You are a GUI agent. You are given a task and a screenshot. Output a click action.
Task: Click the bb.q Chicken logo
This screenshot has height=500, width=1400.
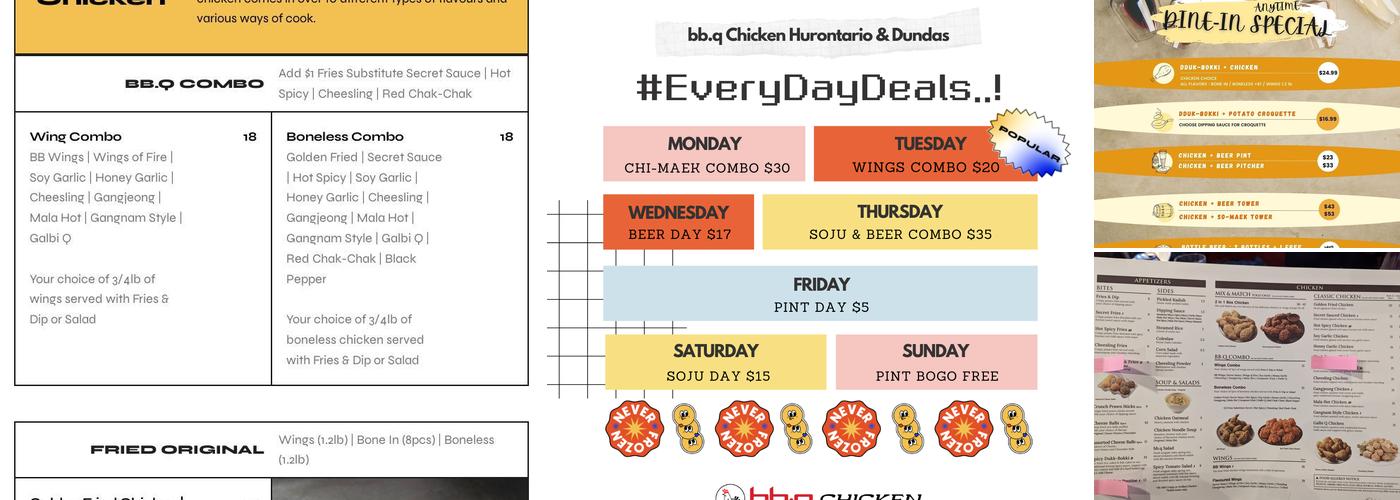point(820,493)
